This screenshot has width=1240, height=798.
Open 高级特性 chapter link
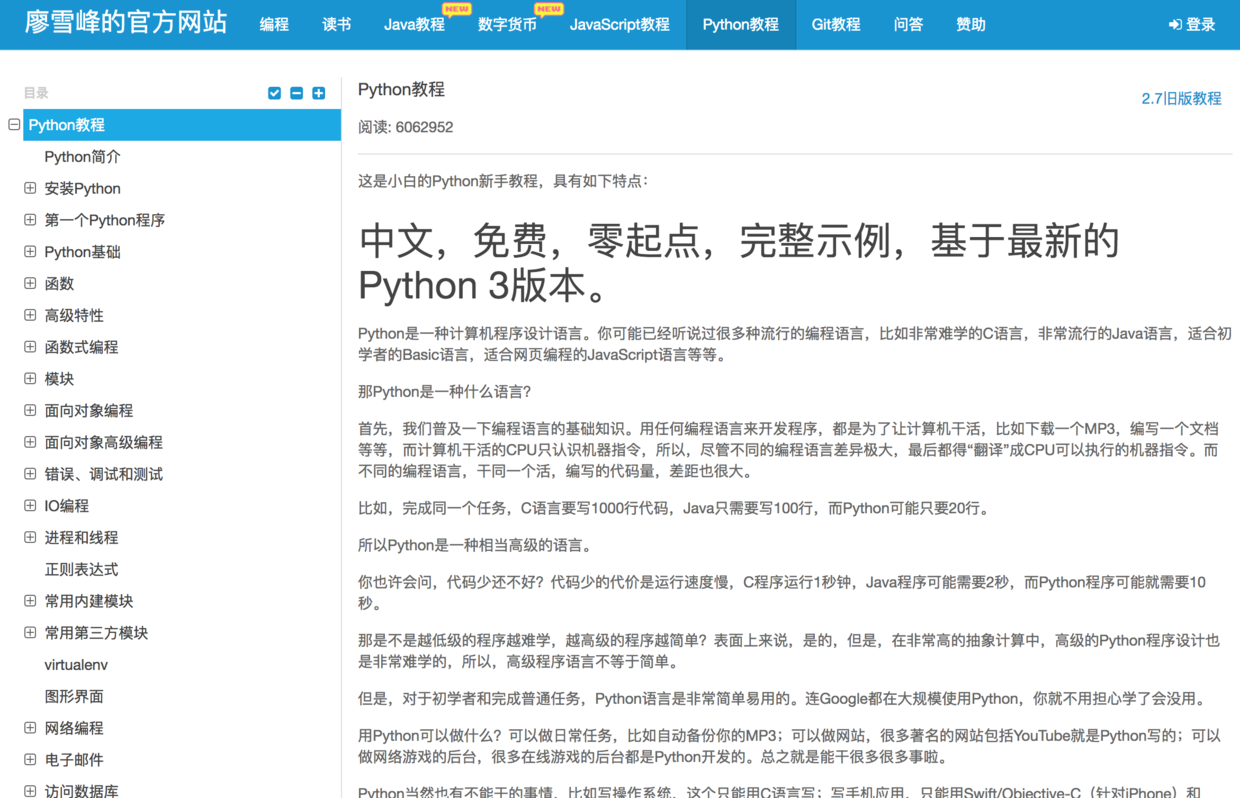pos(74,315)
